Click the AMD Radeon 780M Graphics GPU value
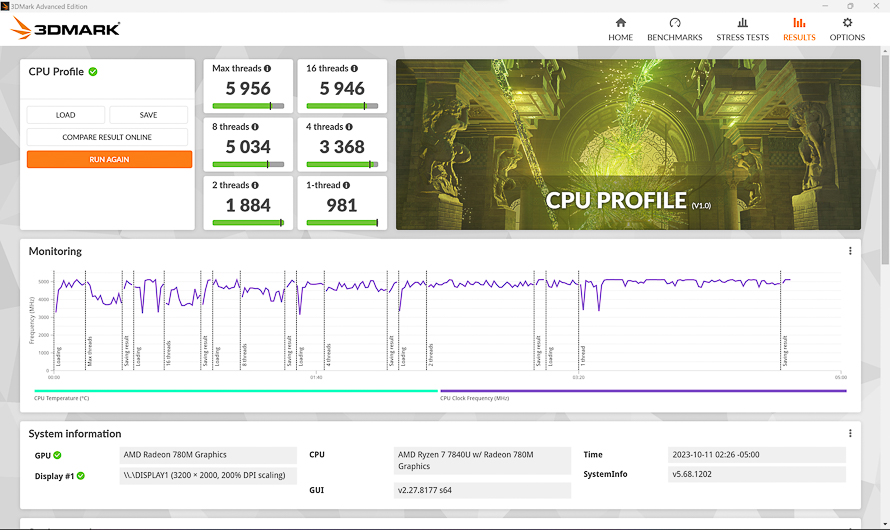The image size is (890, 530). pyautogui.click(x=208, y=455)
